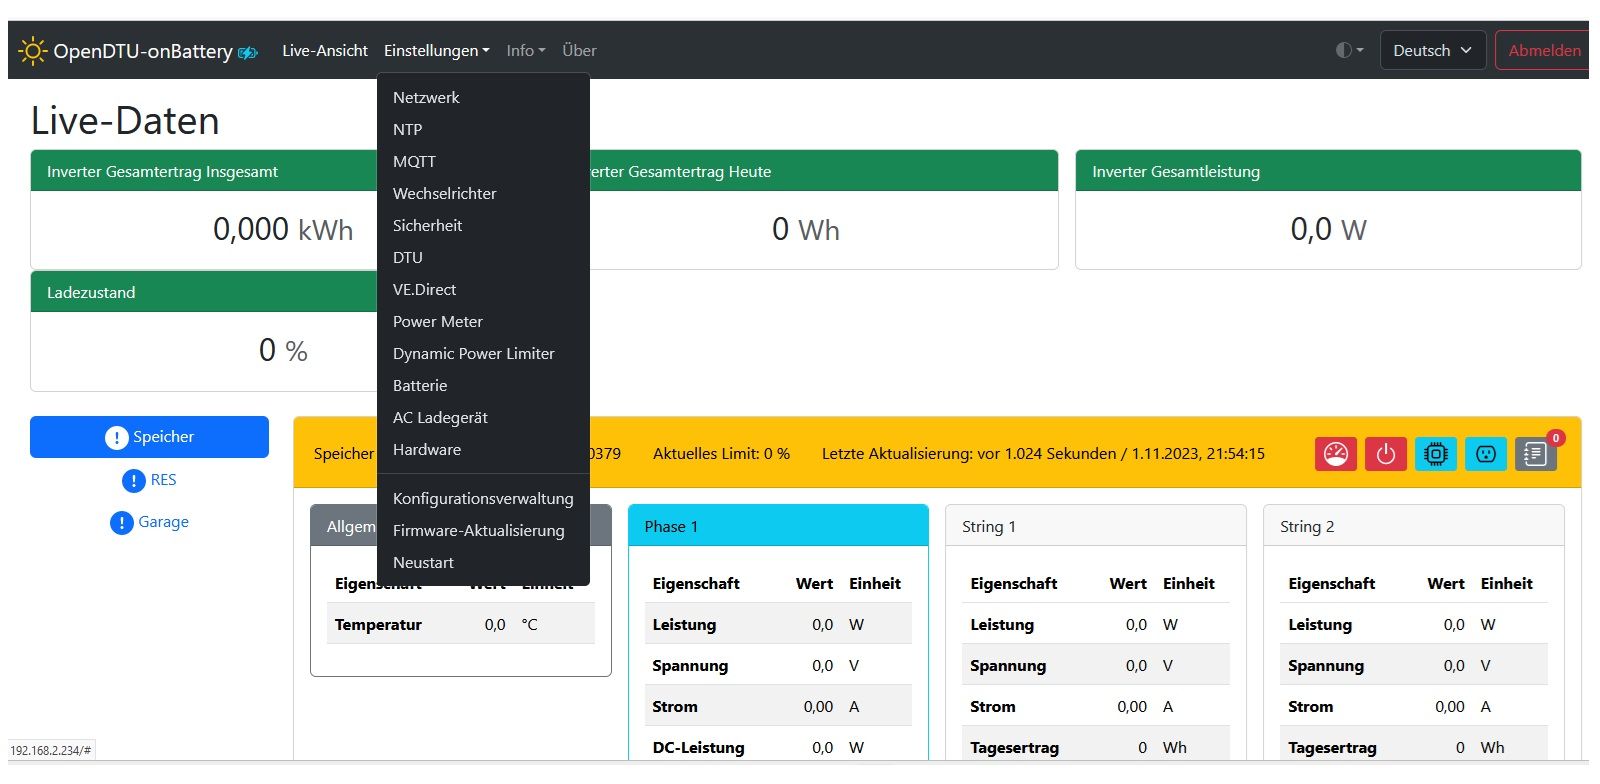Click the Spannung row in String 2
This screenshot has width=1600, height=784.
pos(1414,665)
